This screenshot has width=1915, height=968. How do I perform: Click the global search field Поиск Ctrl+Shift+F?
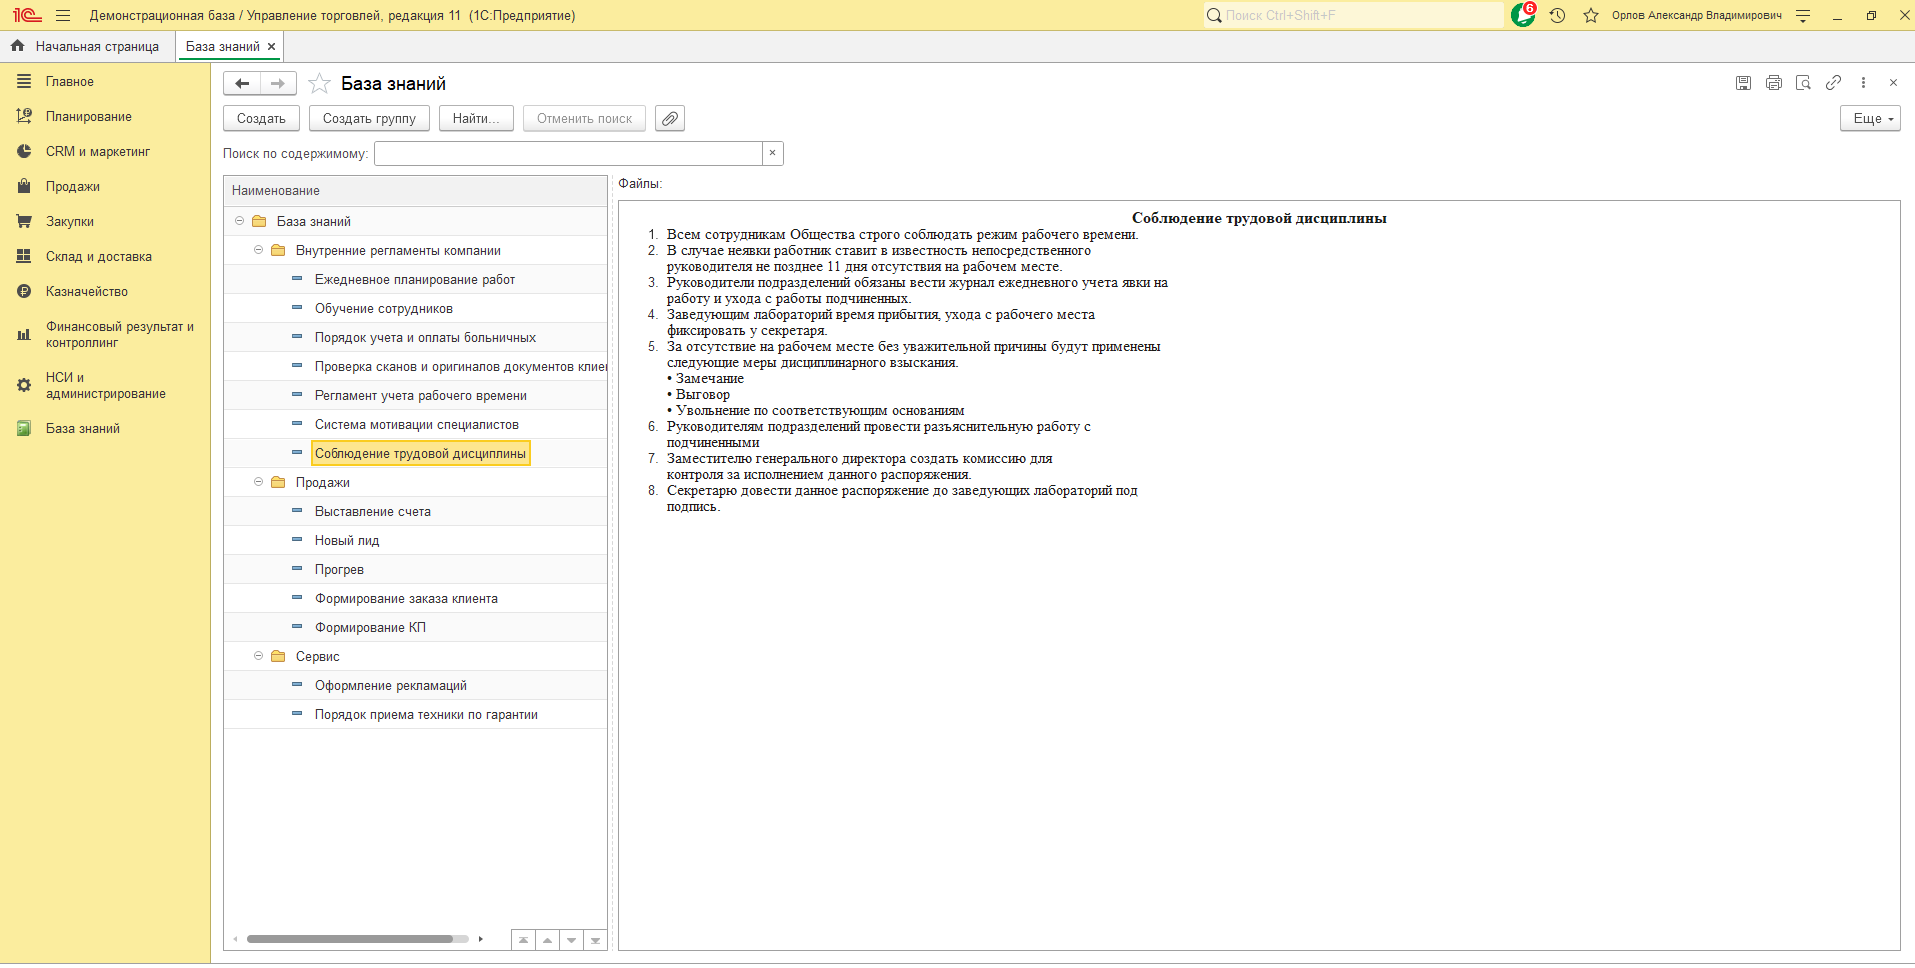pyautogui.click(x=1353, y=16)
